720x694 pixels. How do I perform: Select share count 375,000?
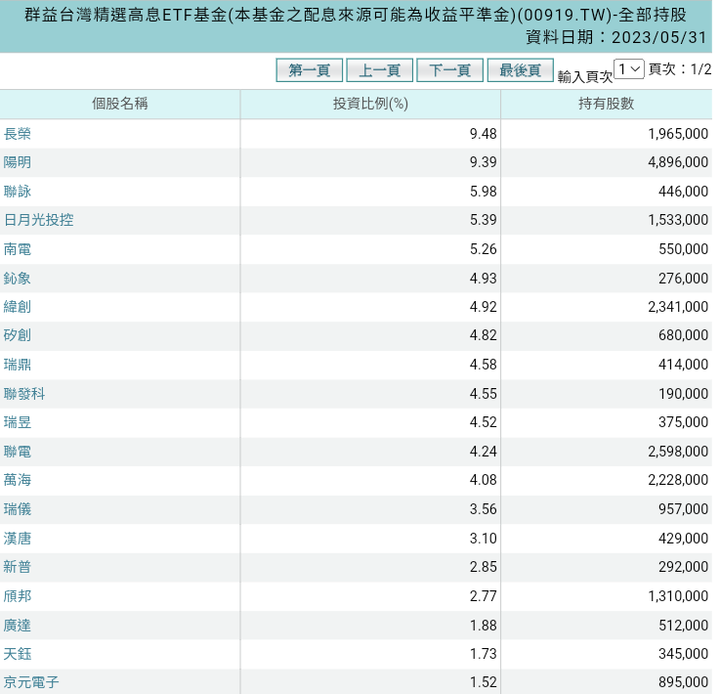click(x=683, y=422)
